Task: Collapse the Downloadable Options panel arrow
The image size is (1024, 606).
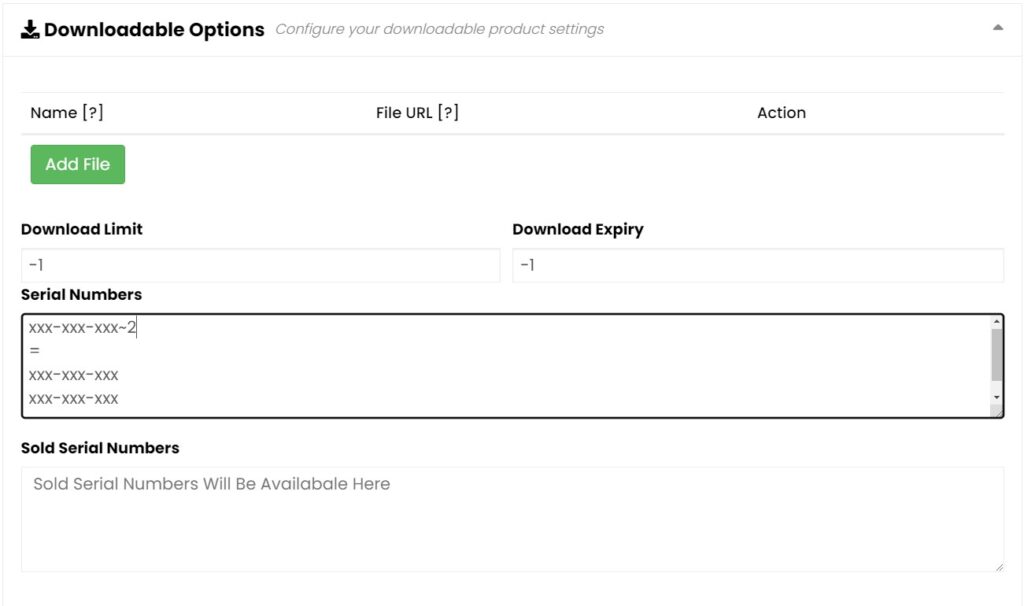Action: pyautogui.click(x=997, y=27)
